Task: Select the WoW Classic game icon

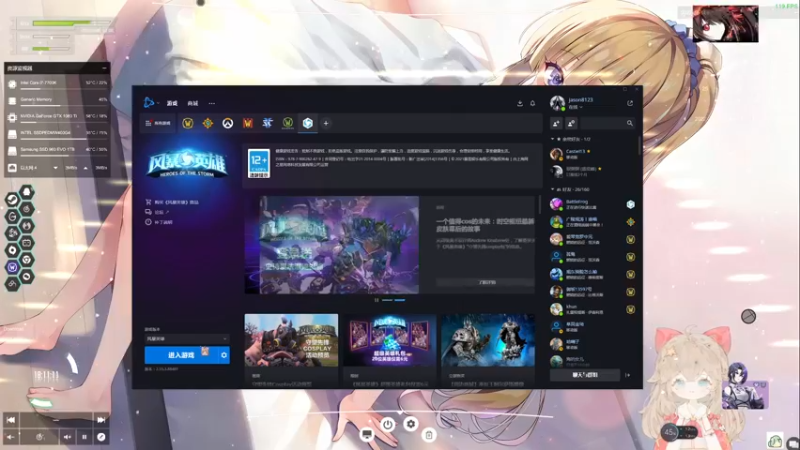Action: tap(288, 123)
